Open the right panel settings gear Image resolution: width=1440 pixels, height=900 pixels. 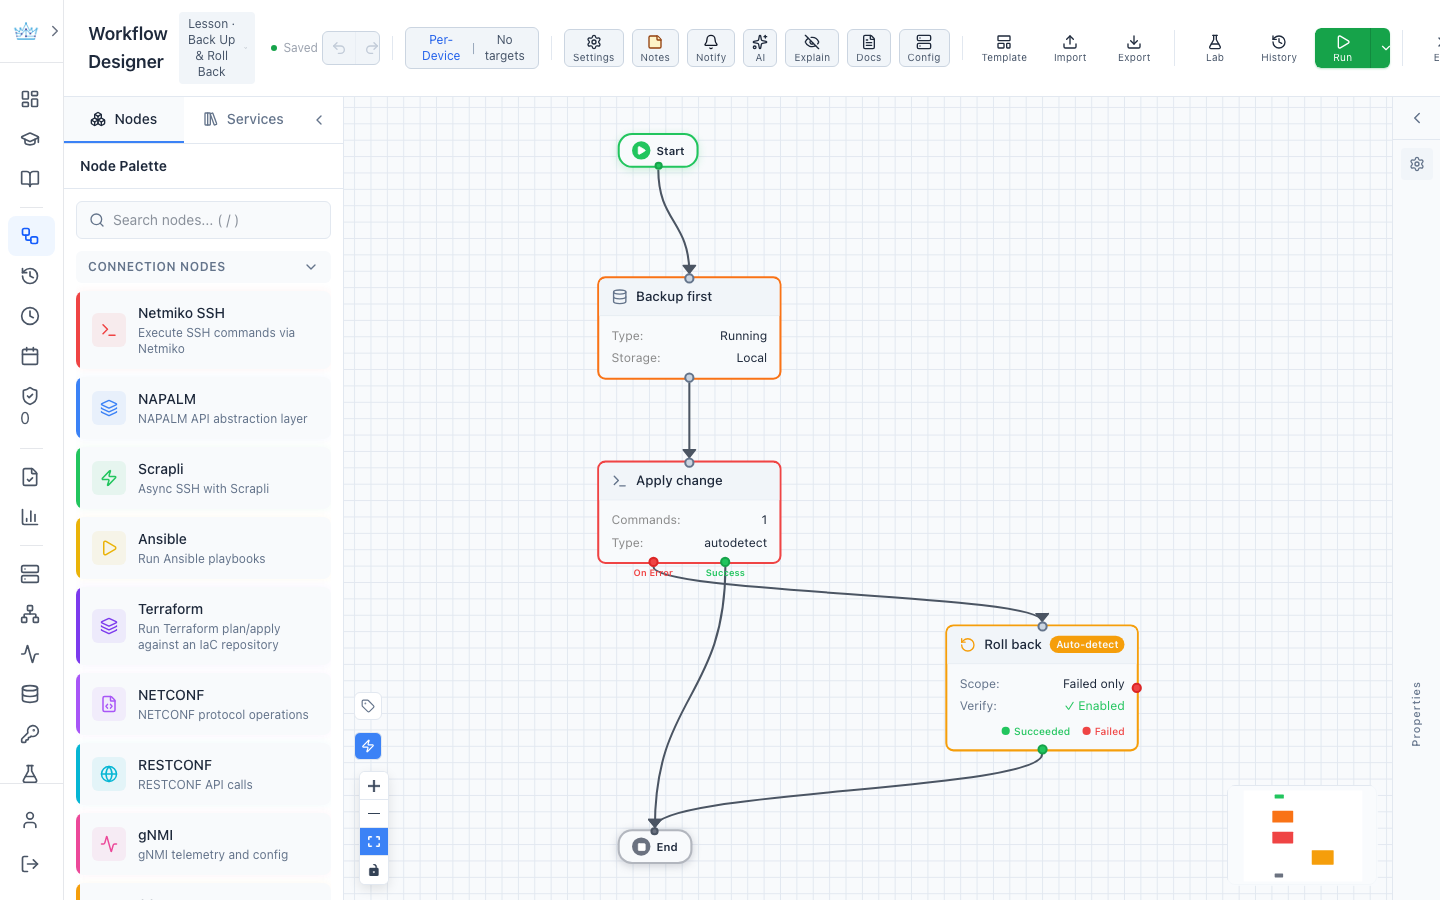(x=1417, y=164)
